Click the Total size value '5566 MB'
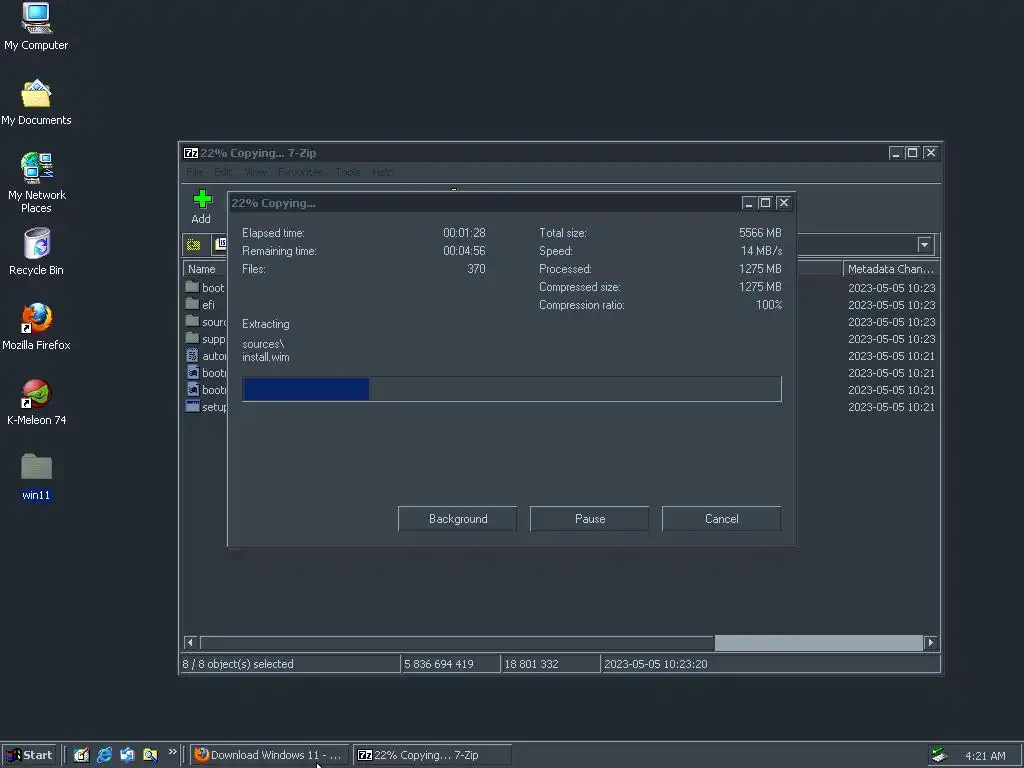Image resolution: width=1024 pixels, height=768 pixels. [x=760, y=232]
